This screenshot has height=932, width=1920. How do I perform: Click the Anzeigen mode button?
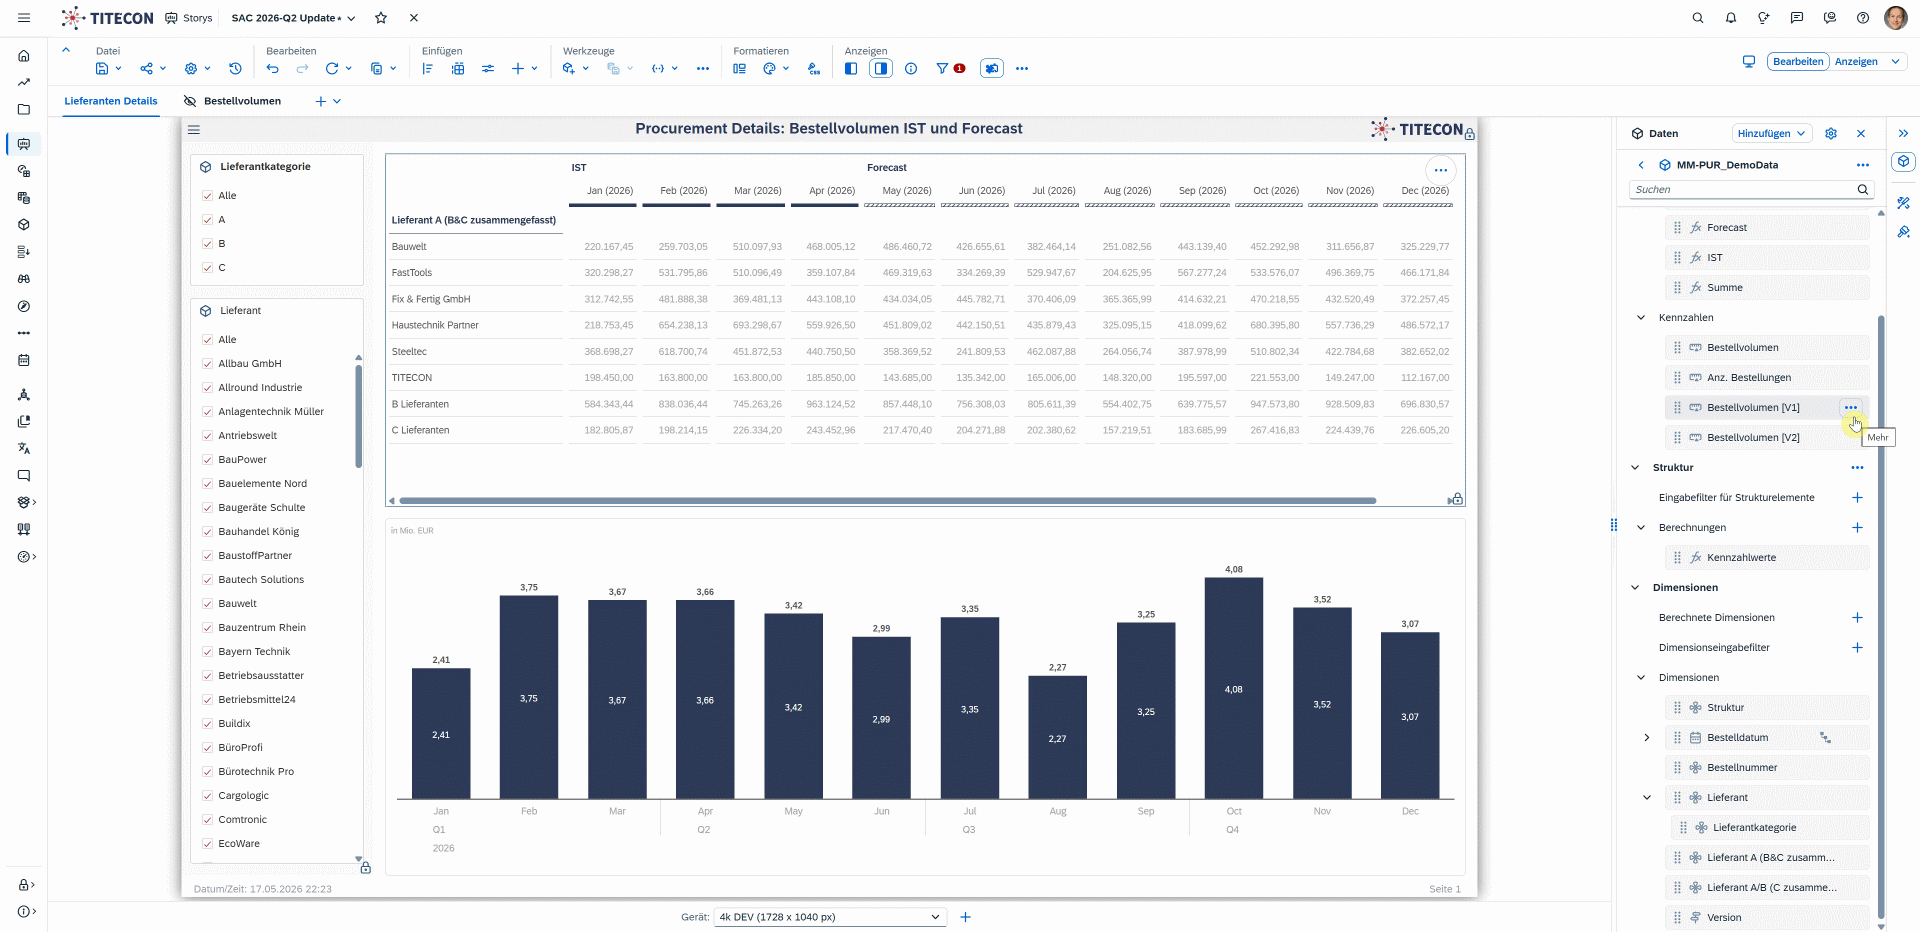click(x=1856, y=61)
